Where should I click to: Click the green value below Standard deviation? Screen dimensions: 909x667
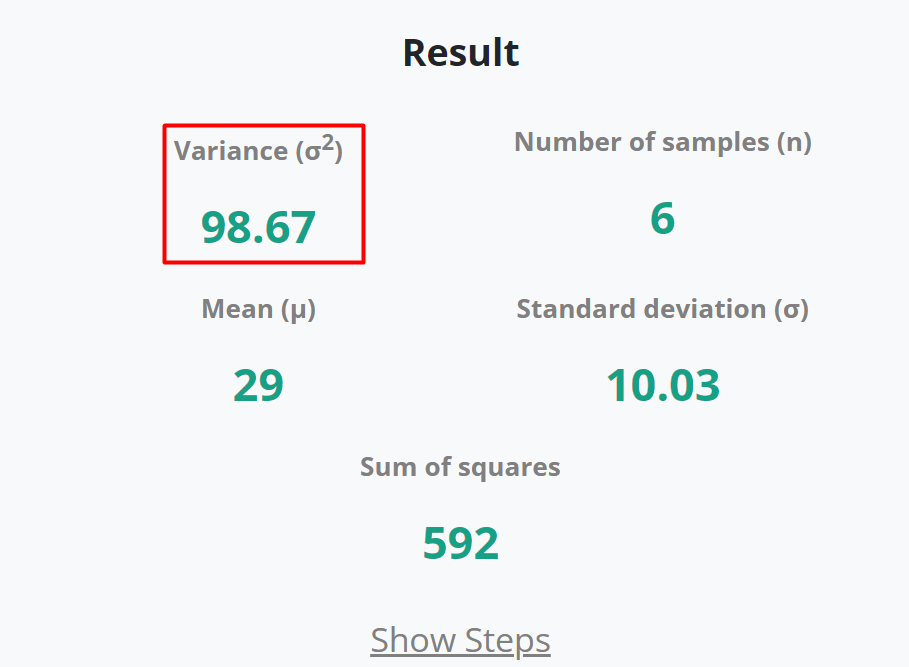coord(662,384)
